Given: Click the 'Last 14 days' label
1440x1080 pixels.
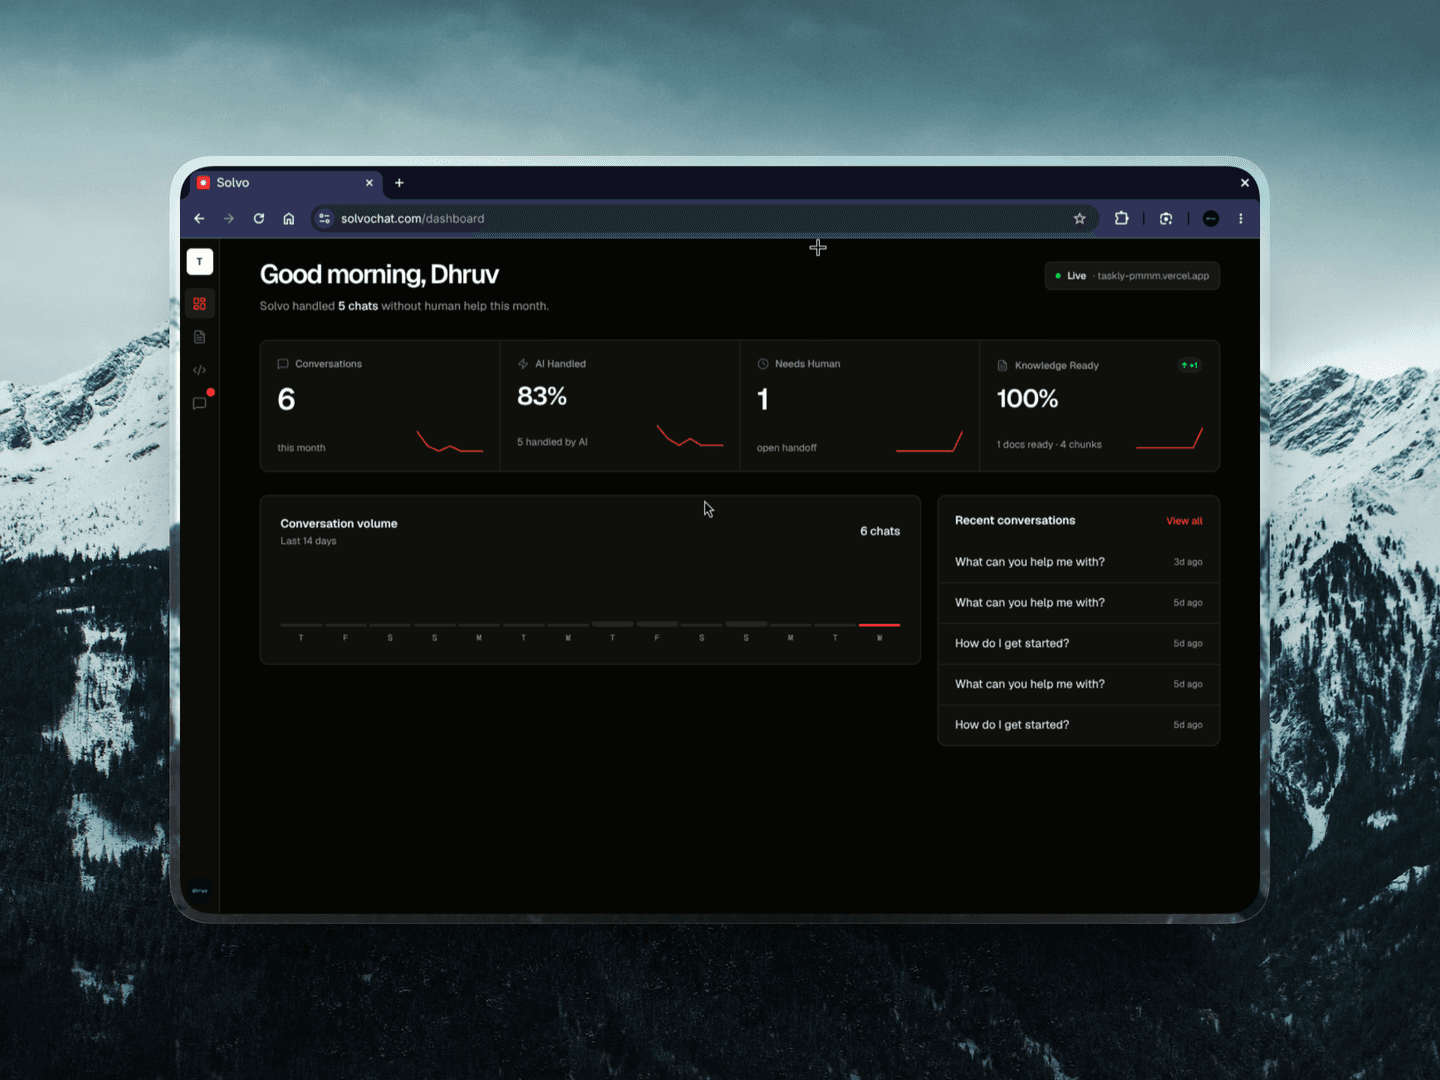Looking at the screenshot, I should point(308,541).
